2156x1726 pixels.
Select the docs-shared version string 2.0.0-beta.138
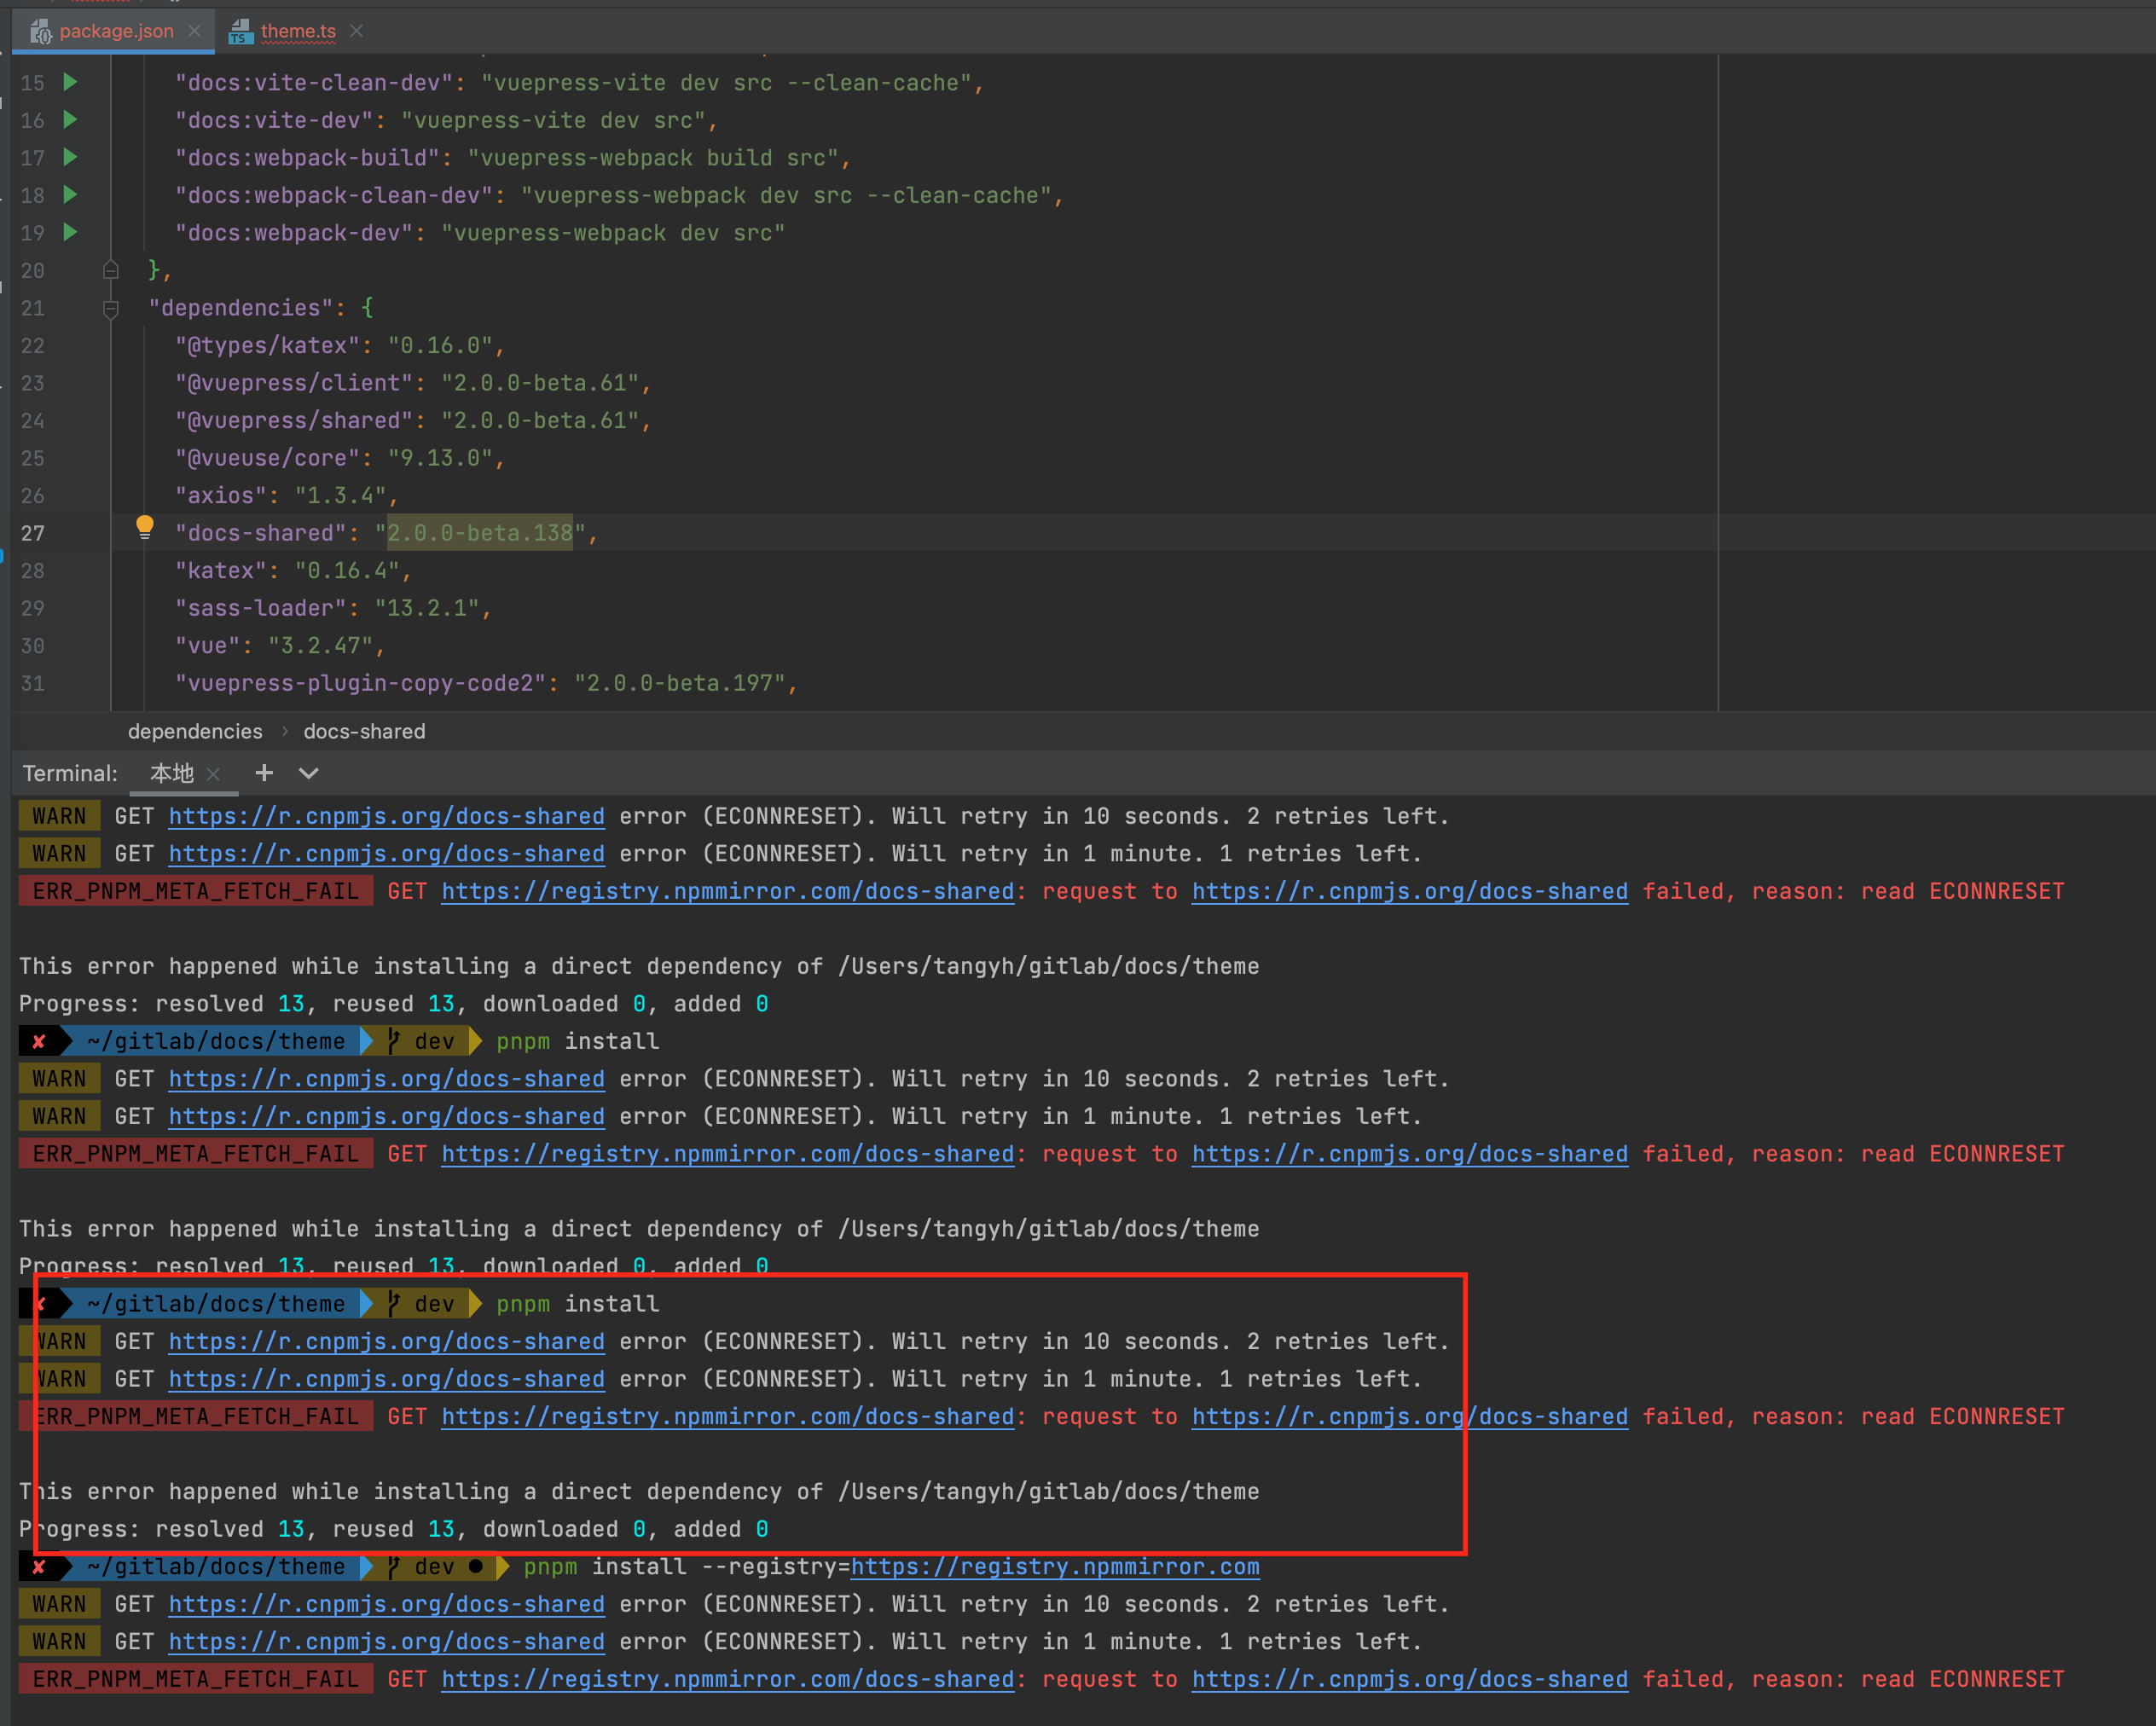[x=480, y=533]
